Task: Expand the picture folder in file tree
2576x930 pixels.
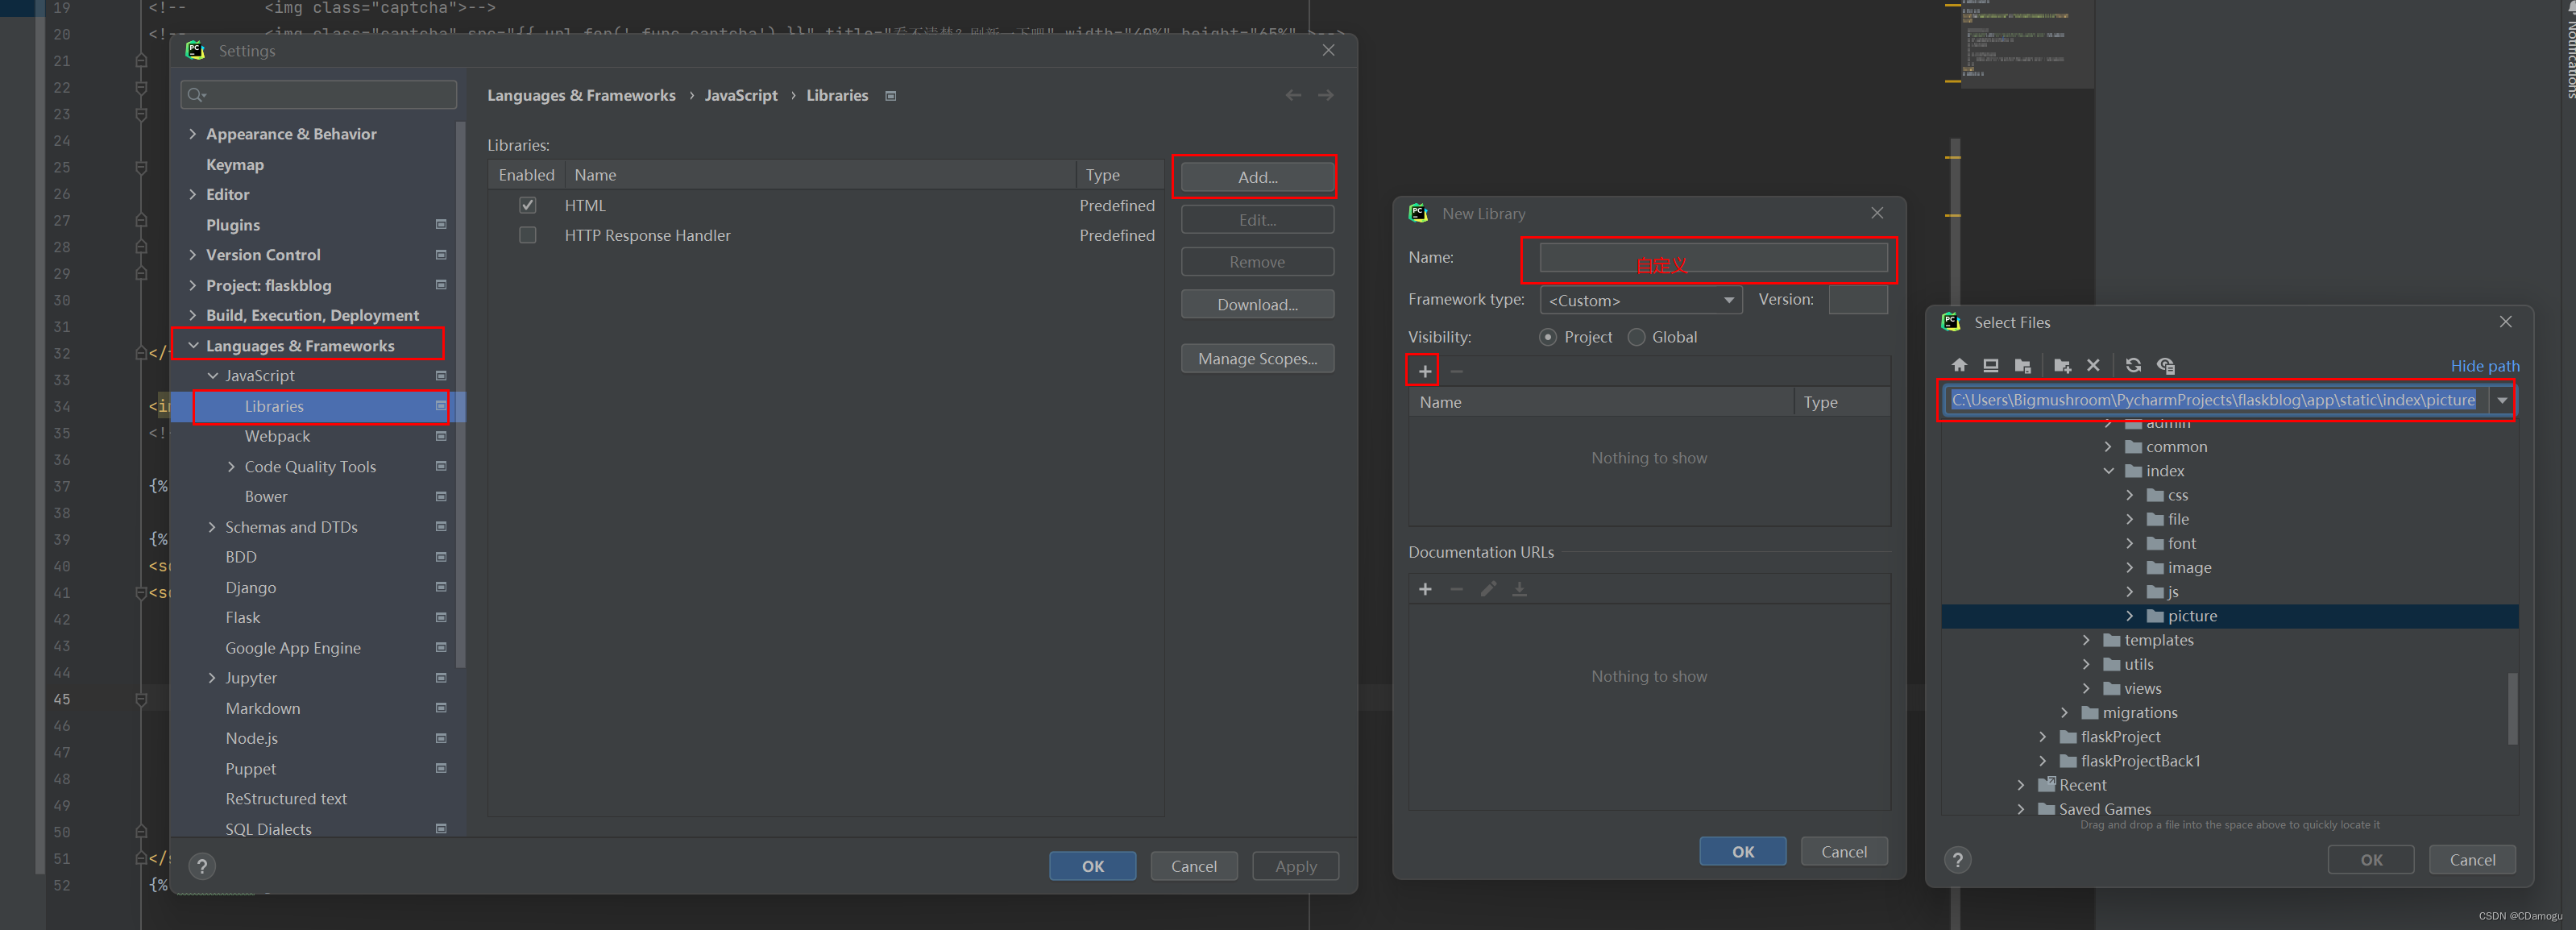Action: point(2130,616)
